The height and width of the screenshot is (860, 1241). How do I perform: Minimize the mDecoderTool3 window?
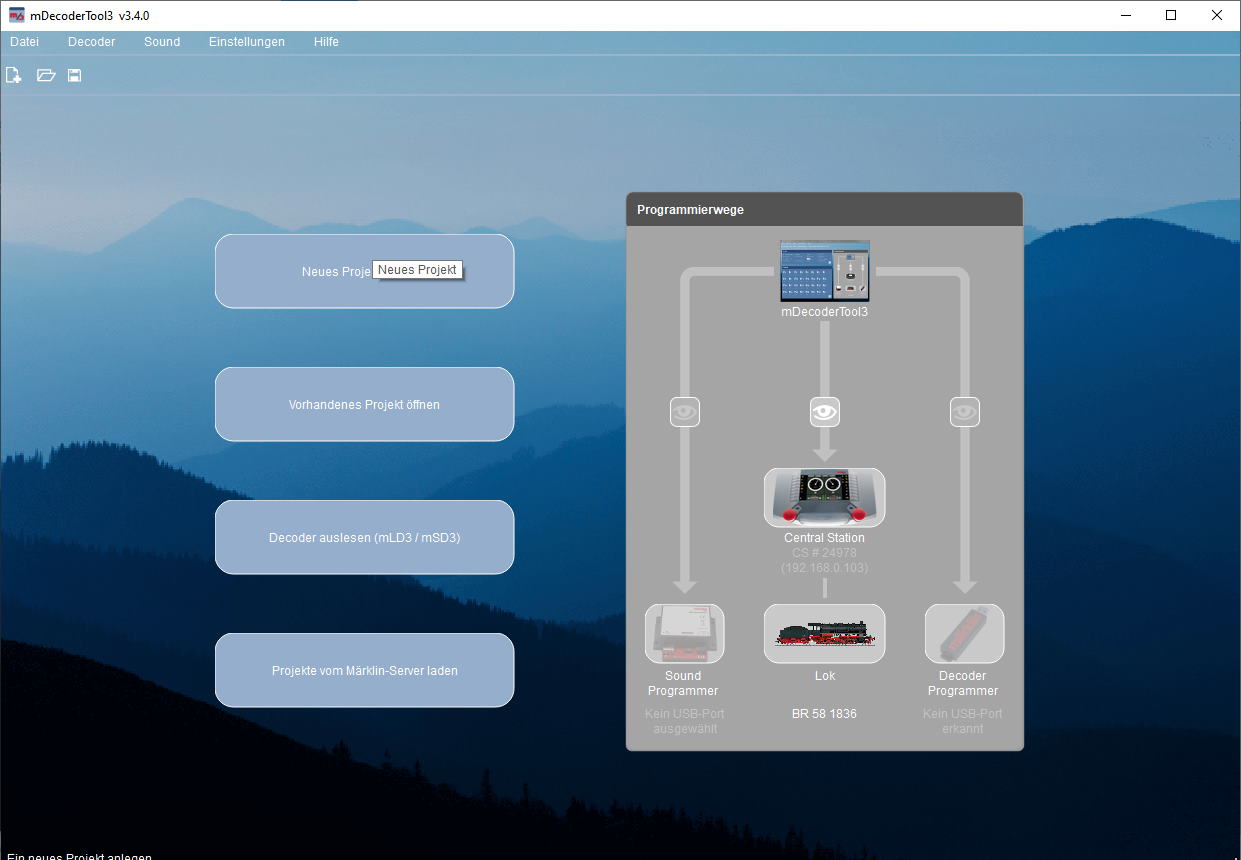point(1124,15)
